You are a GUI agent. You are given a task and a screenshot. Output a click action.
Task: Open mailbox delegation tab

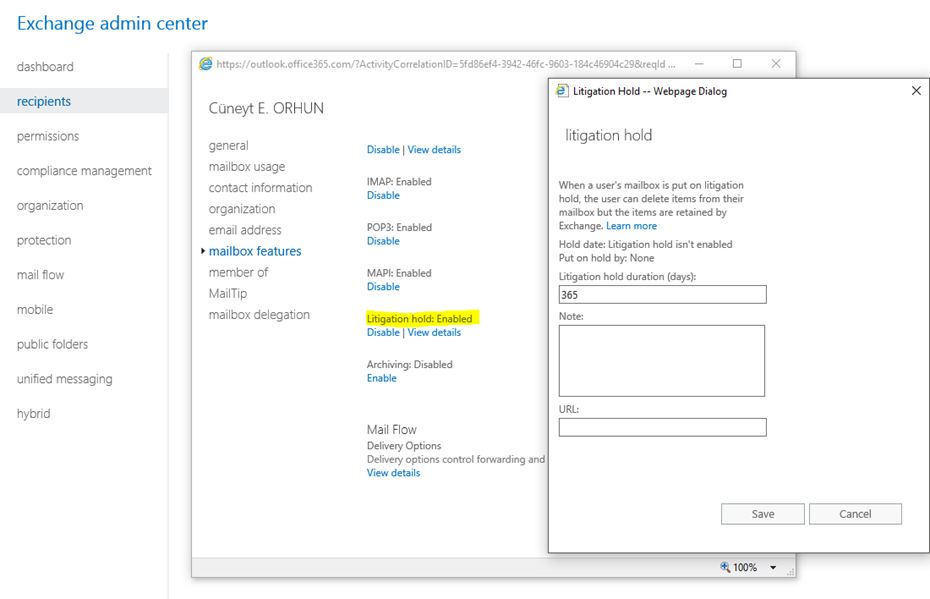[x=259, y=314]
